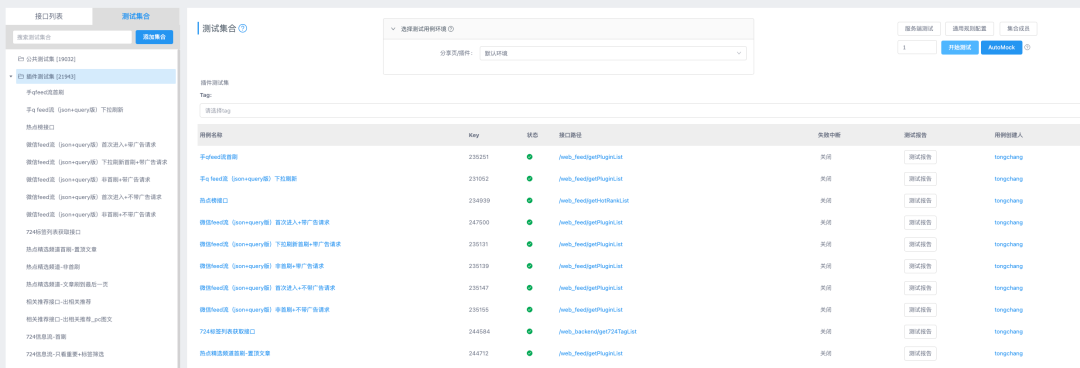Click the AutoMock button

click(x=1001, y=48)
